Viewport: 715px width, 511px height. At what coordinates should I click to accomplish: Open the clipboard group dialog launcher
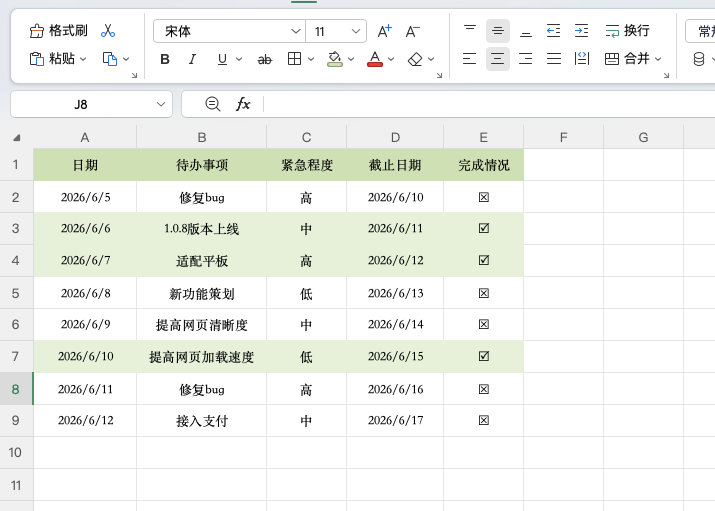click(134, 75)
